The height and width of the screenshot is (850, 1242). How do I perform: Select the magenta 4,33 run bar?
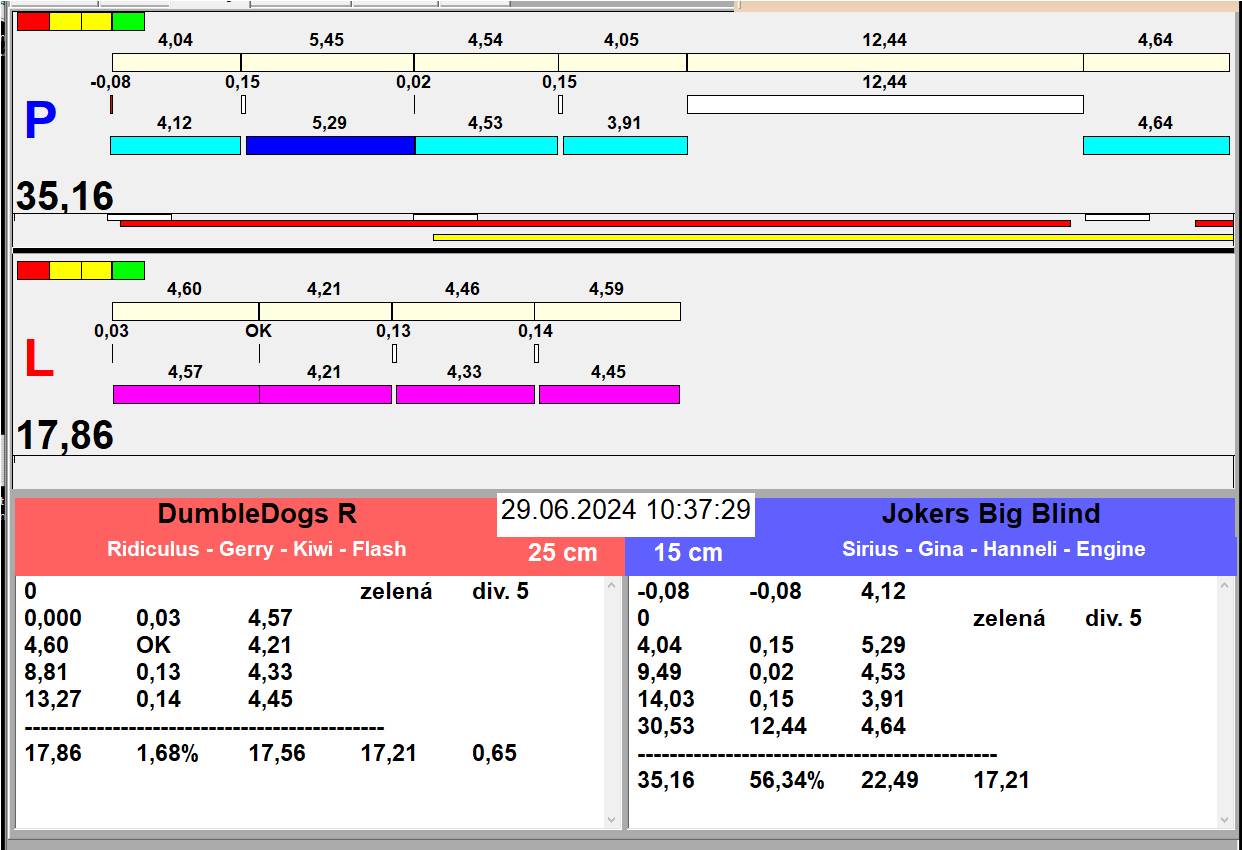tap(465, 394)
